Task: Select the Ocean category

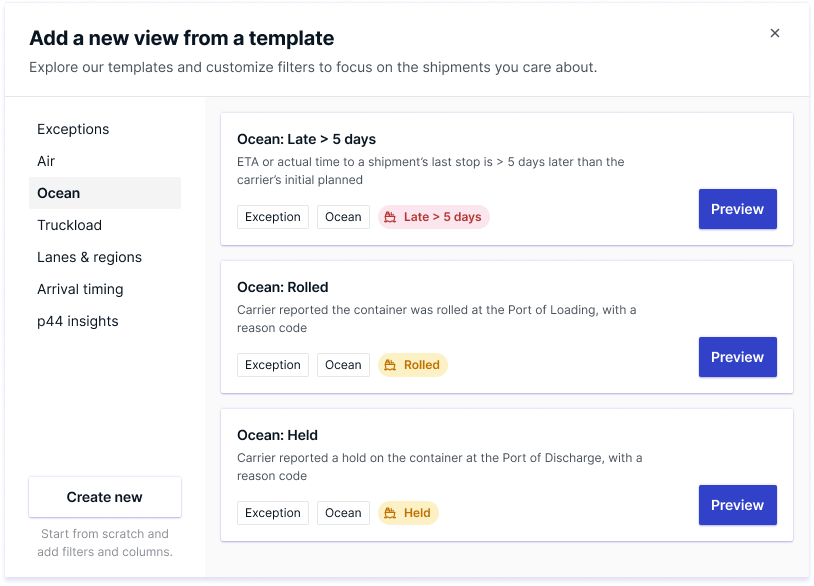Action: [x=105, y=193]
